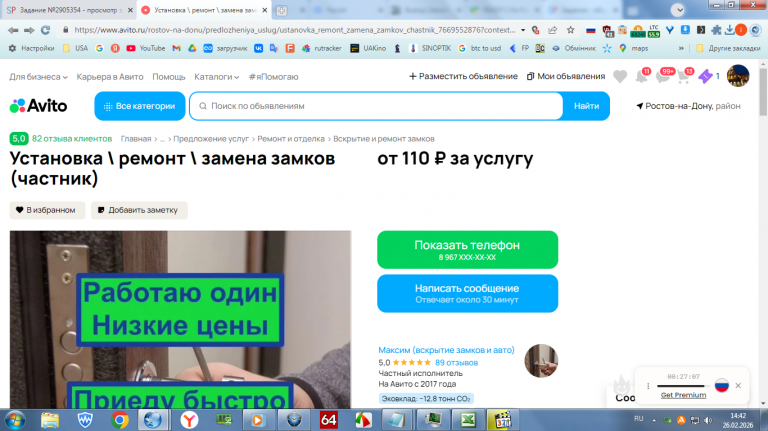Open Avito messages chat icon
Viewport: 768px width, 431px height.
(x=664, y=76)
